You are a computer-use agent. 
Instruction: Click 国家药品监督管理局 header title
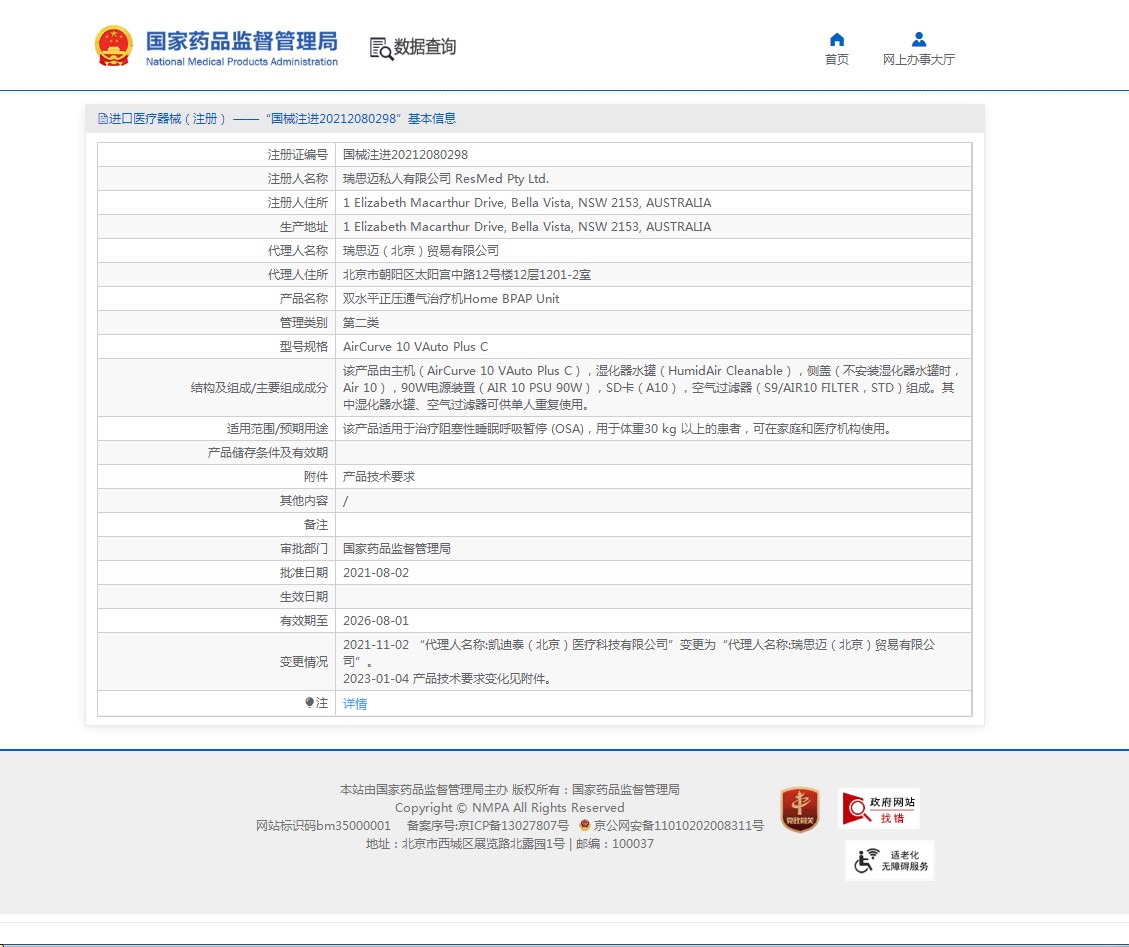pyautogui.click(x=242, y=41)
